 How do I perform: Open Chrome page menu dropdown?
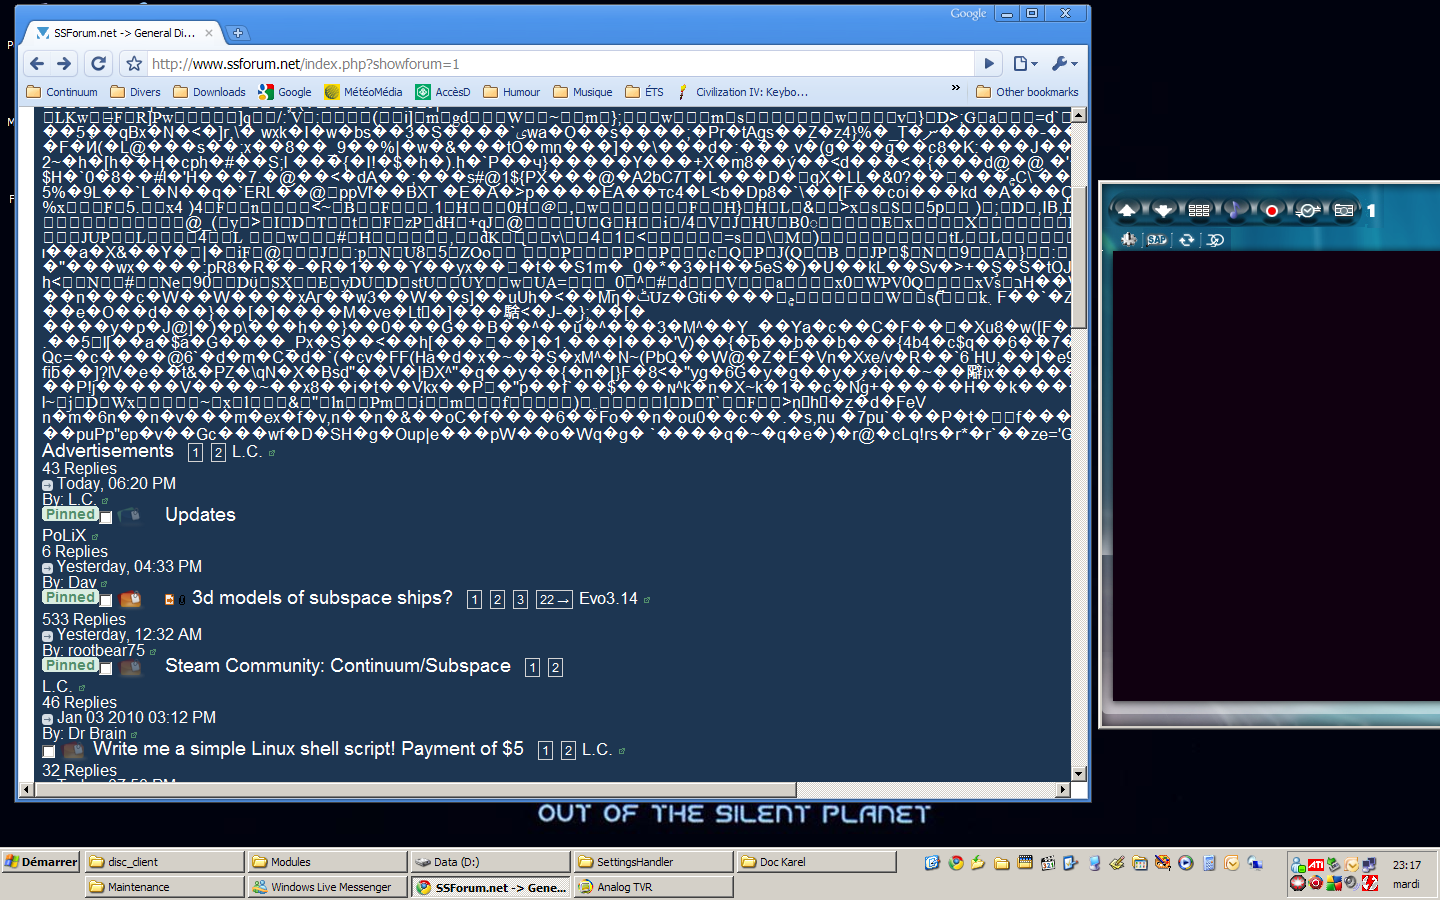1025,64
